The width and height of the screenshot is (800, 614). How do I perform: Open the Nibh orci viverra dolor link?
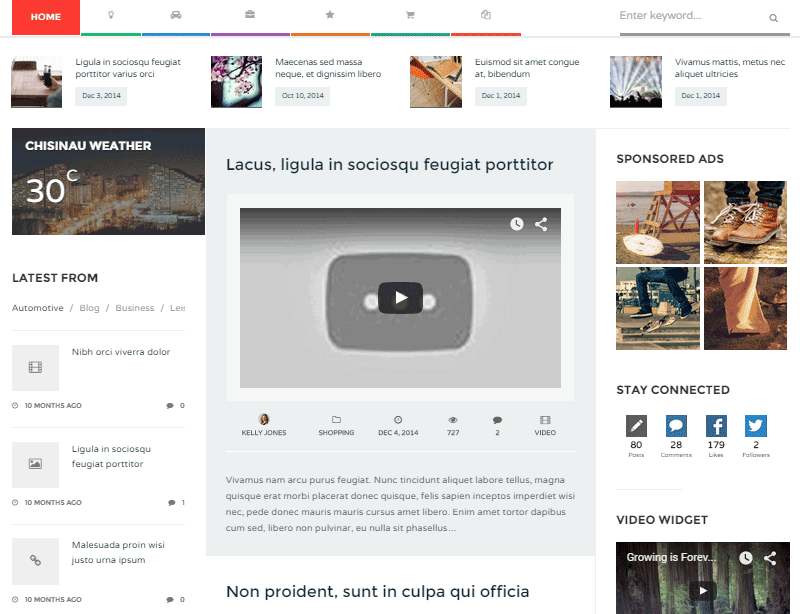click(121, 352)
